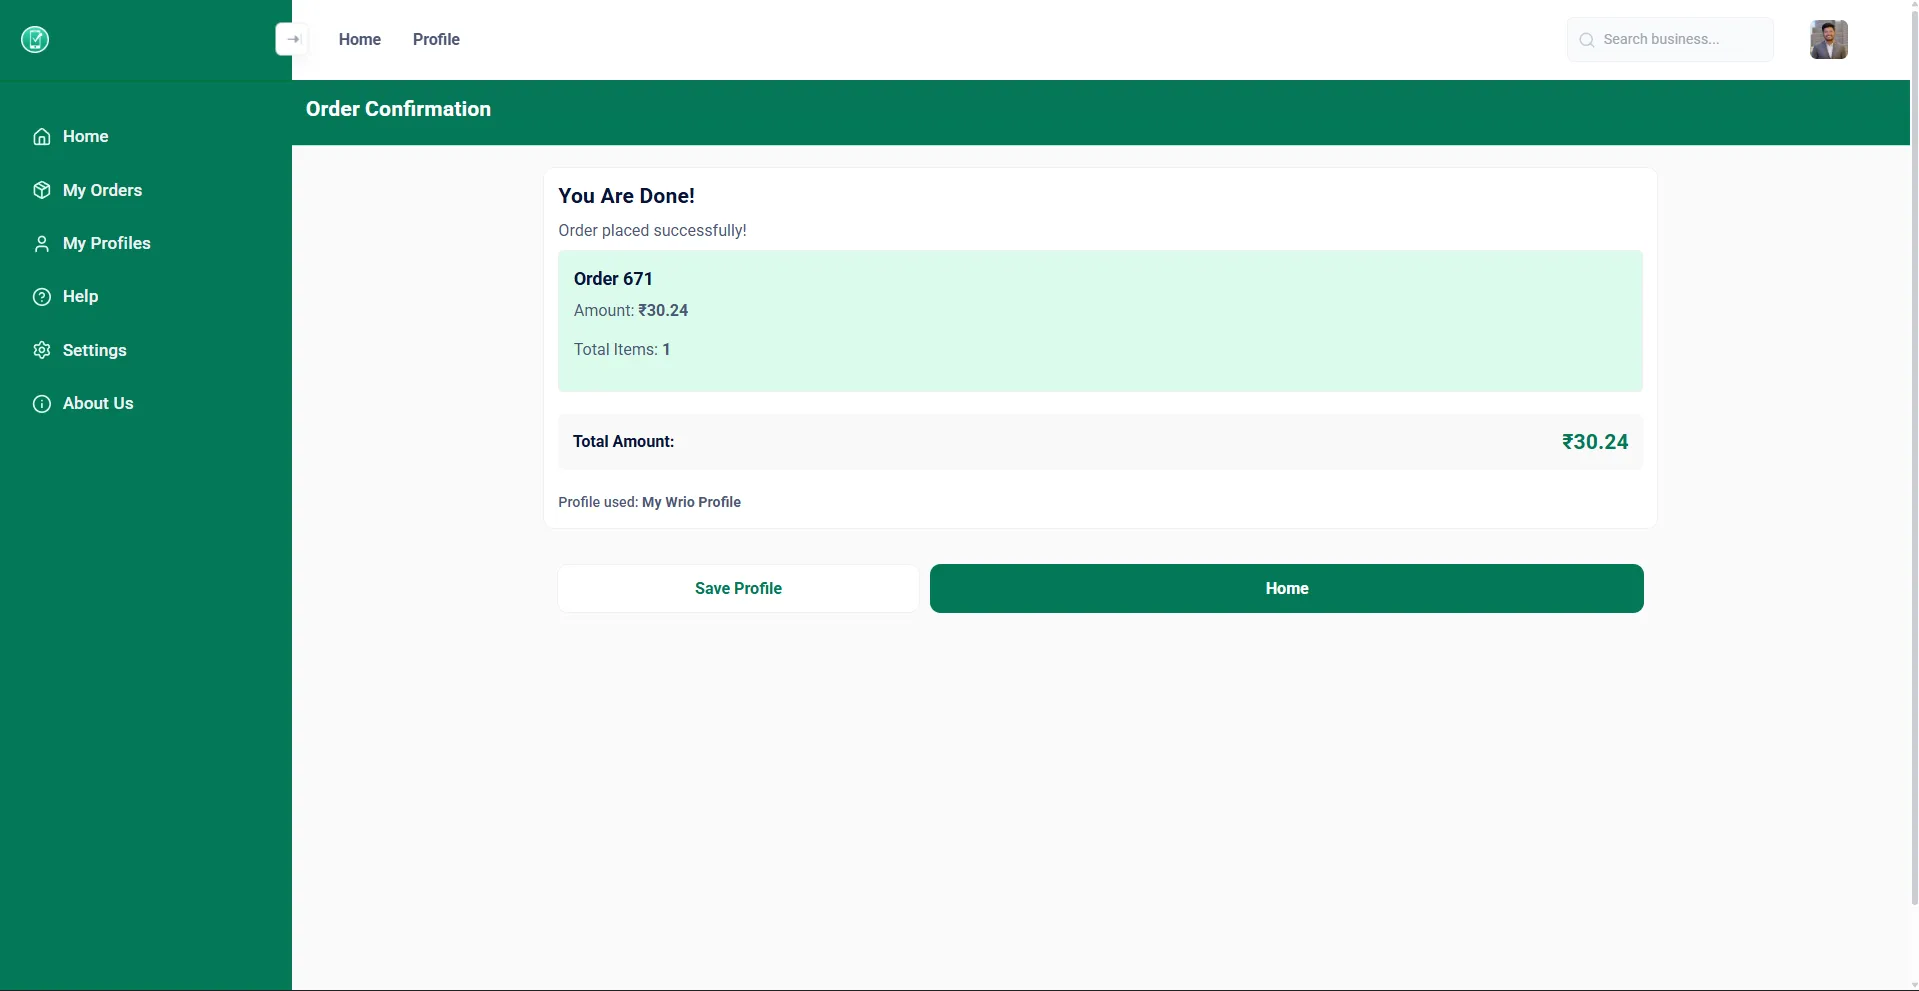Select the Profile tab in the top navigation
Image resolution: width=1919 pixels, height=991 pixels.
(436, 39)
